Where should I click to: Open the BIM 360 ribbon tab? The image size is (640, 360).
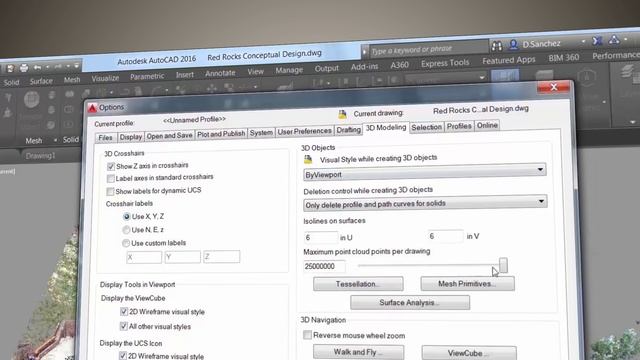tap(564, 58)
